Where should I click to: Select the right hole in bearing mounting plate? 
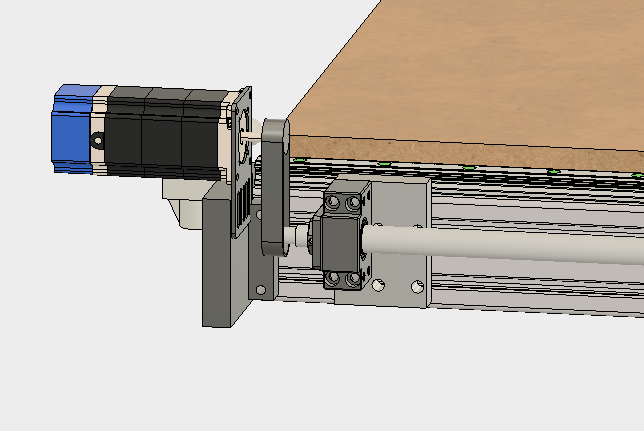(x=418, y=287)
